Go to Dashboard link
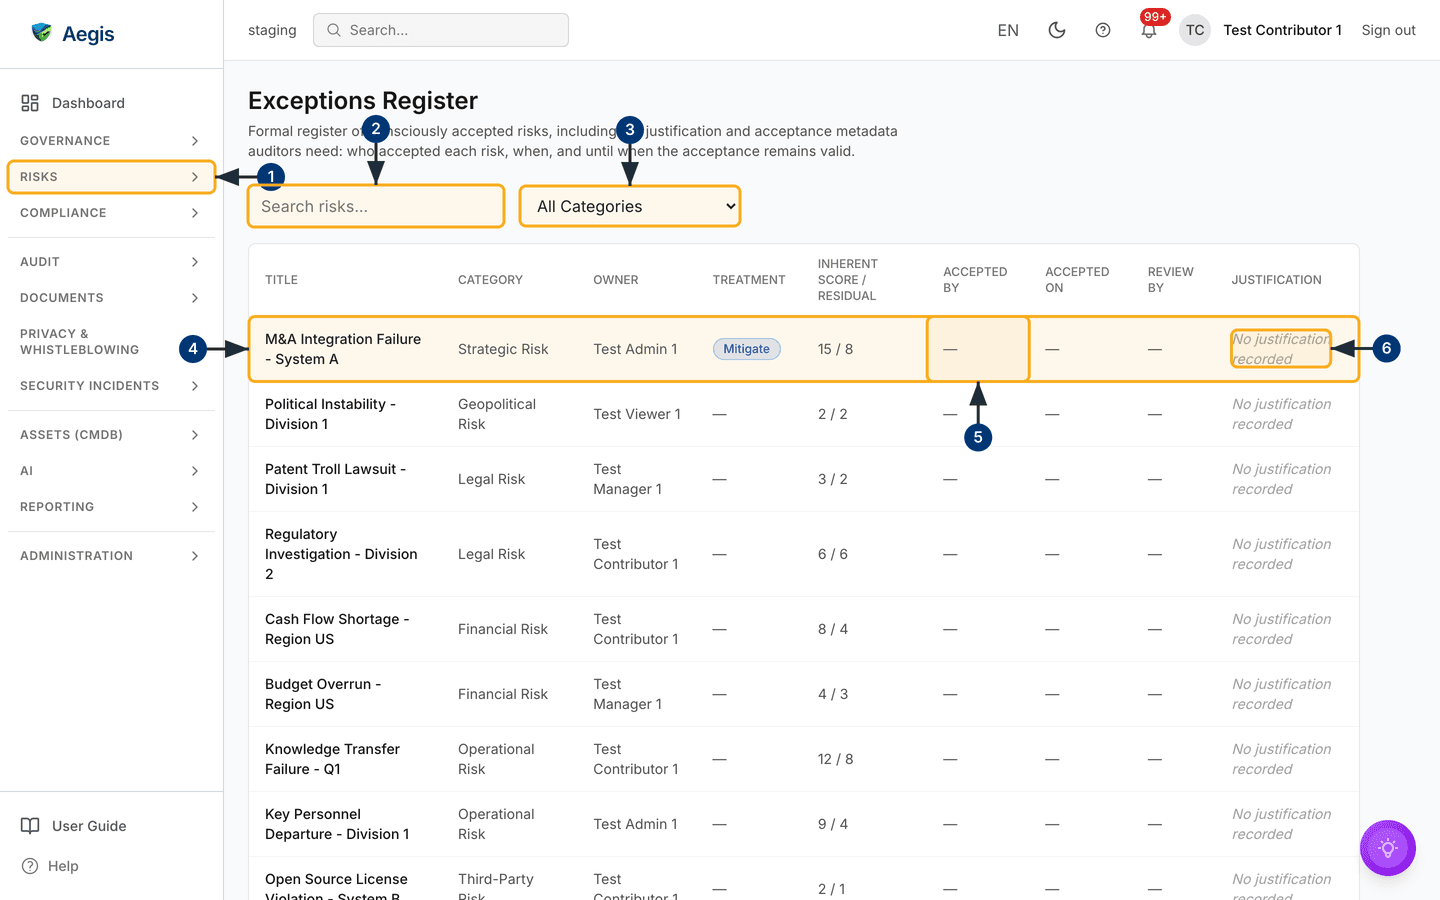 [111, 103]
